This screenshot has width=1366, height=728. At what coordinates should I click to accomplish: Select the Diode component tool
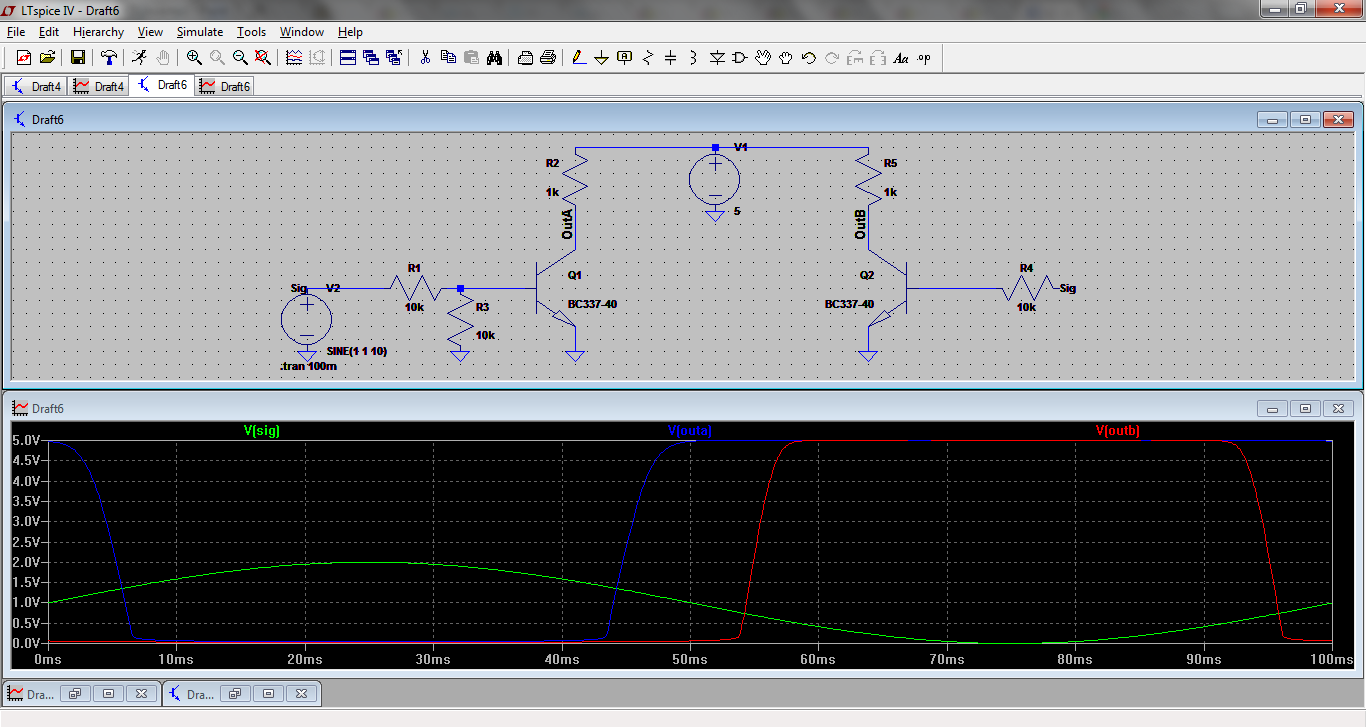pos(717,58)
